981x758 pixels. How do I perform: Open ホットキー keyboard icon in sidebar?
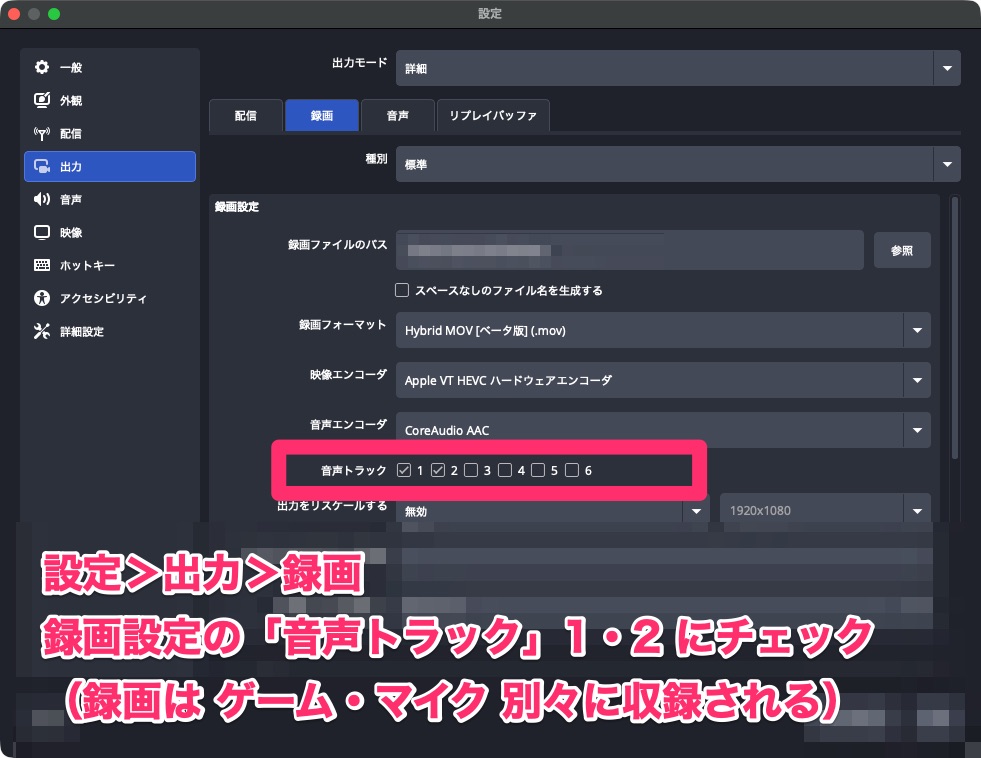tap(42, 265)
